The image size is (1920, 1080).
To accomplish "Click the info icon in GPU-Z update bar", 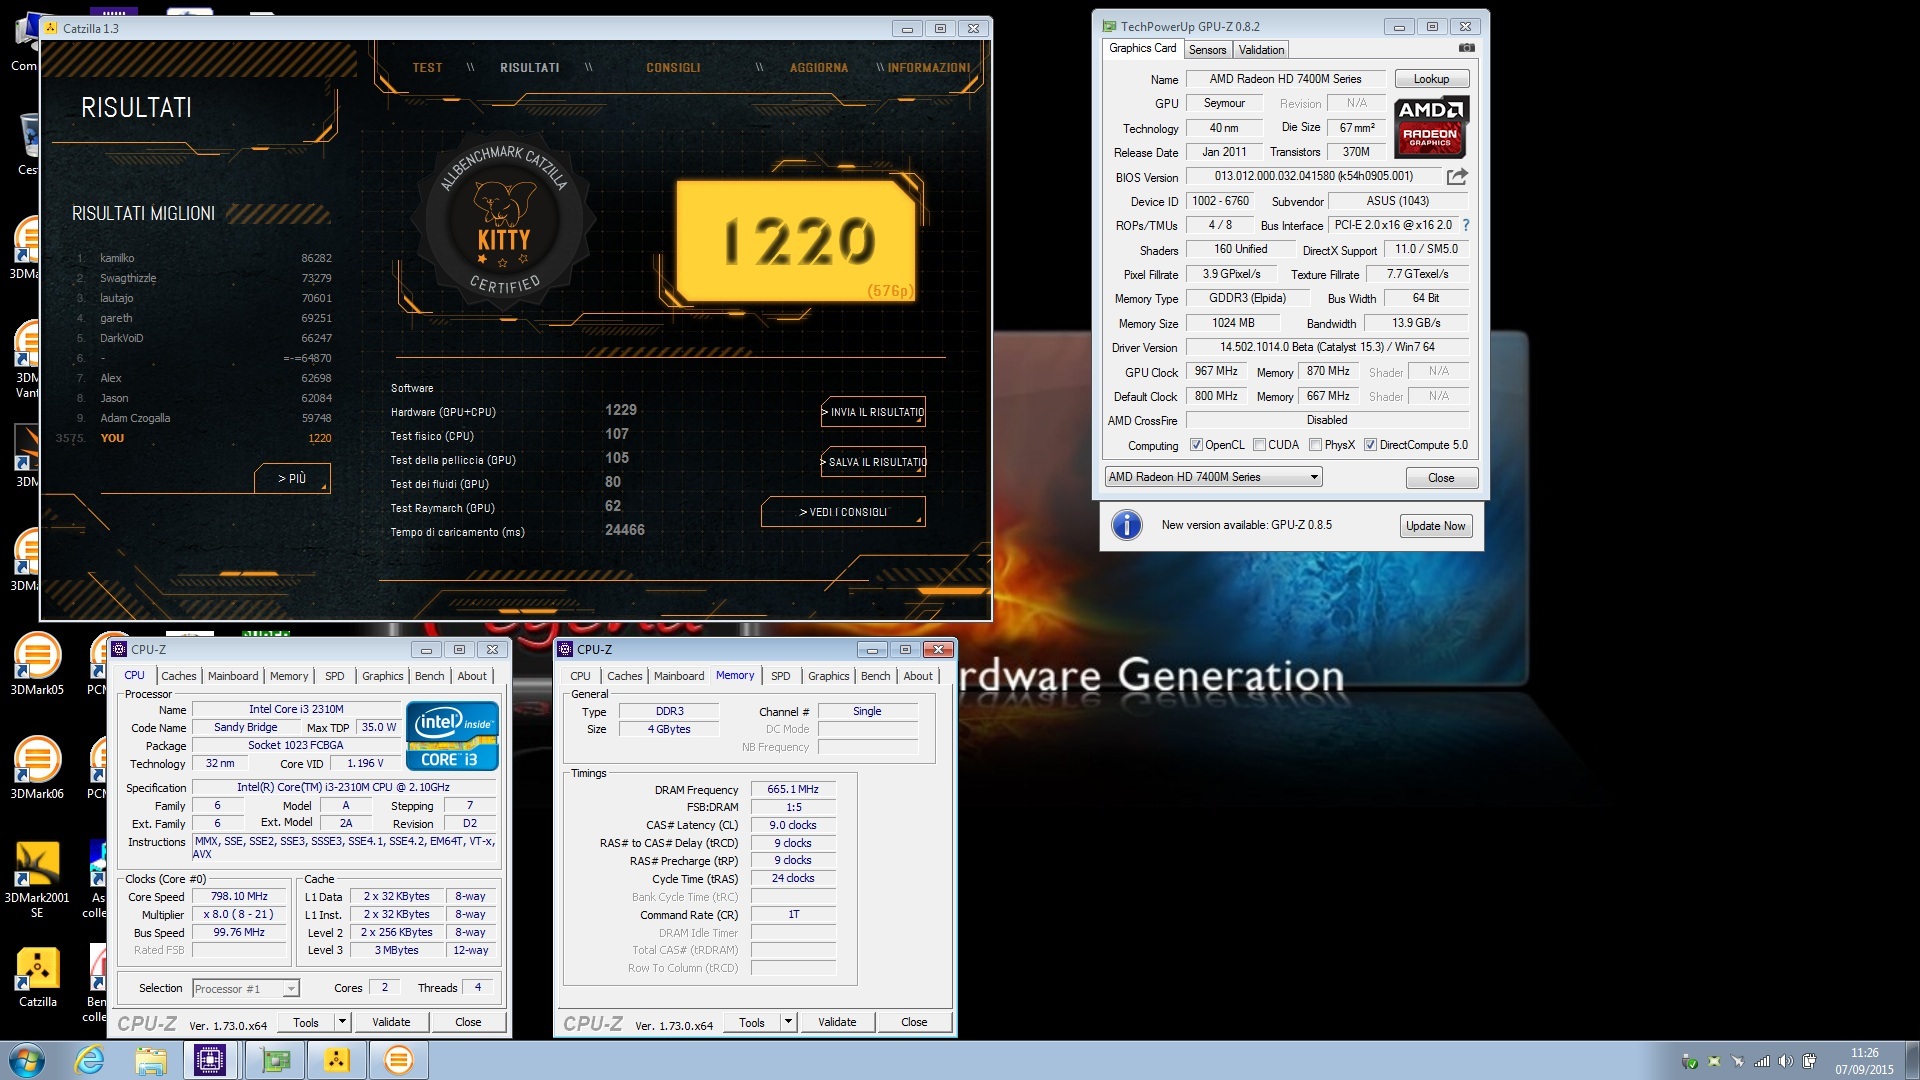I will (x=1127, y=525).
